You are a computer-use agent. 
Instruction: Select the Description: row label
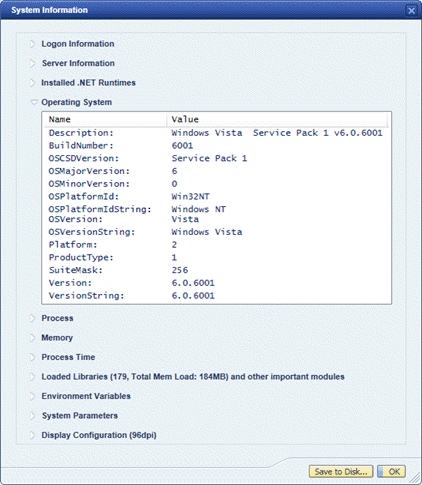[x=81, y=133]
